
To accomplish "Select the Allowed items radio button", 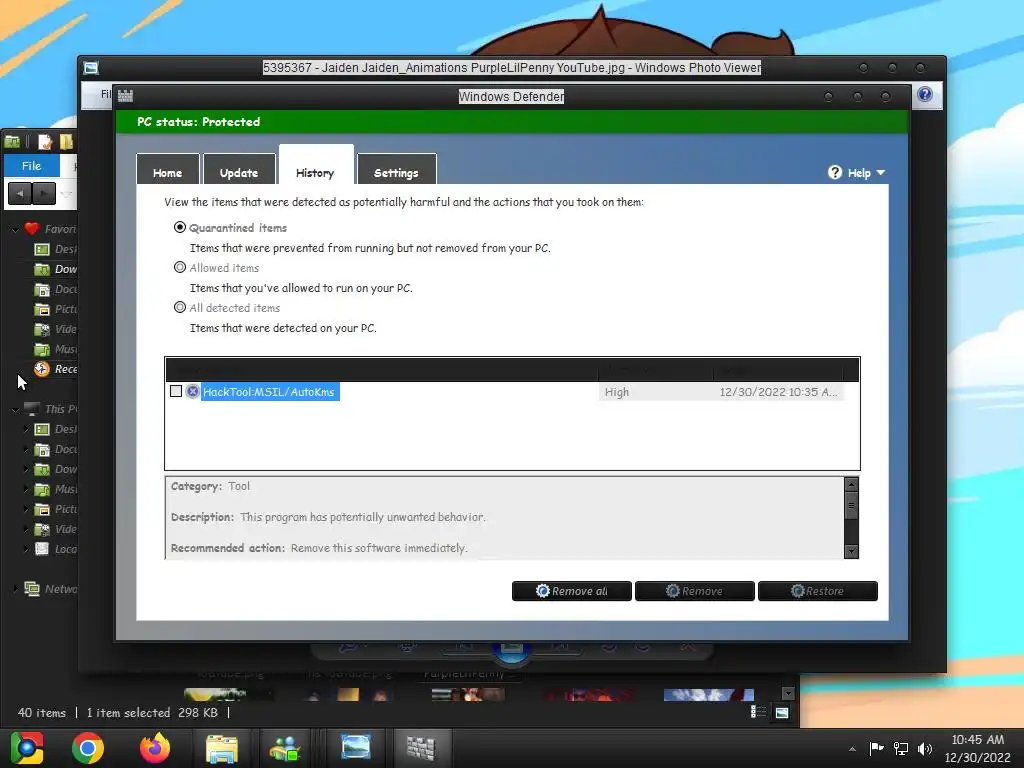I will pyautogui.click(x=180, y=267).
